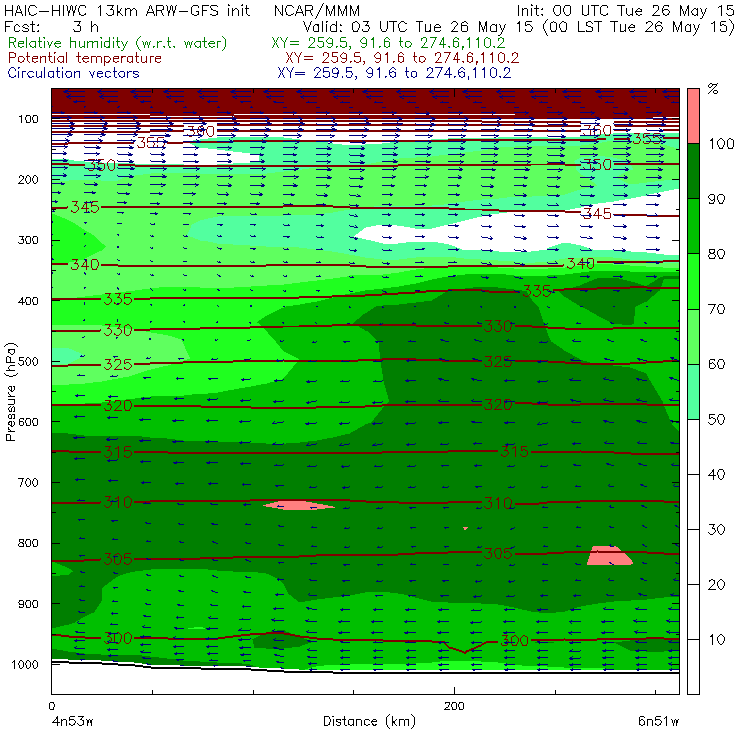
Task: Click the 'Fcst: 3 h' forecast label
Action: pos(51,26)
